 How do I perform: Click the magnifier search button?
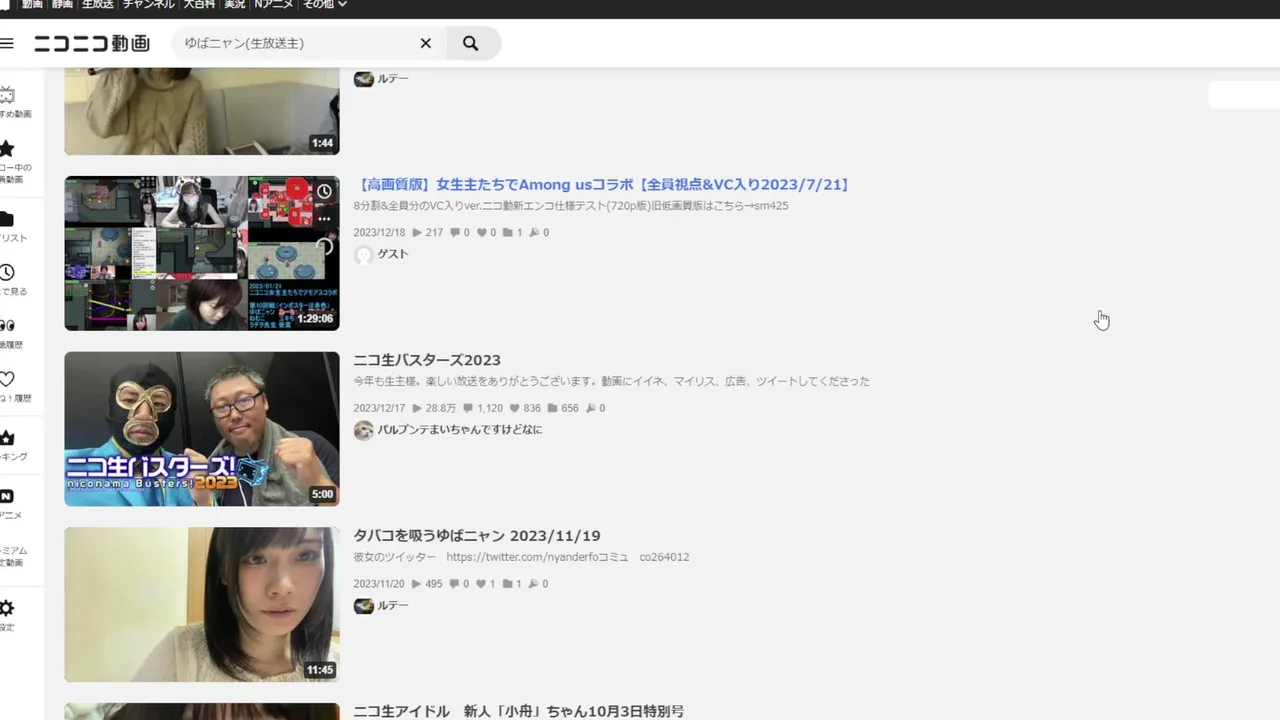[x=471, y=43]
